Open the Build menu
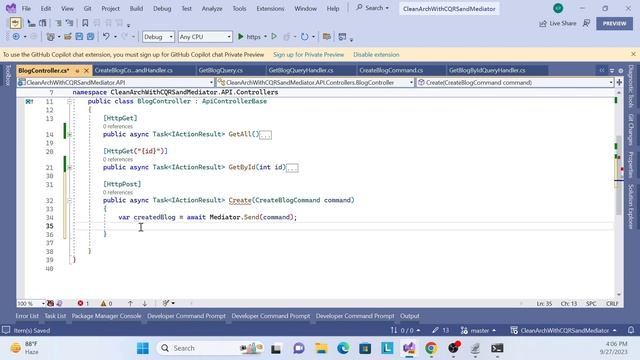The image size is (640, 360). [x=136, y=9]
